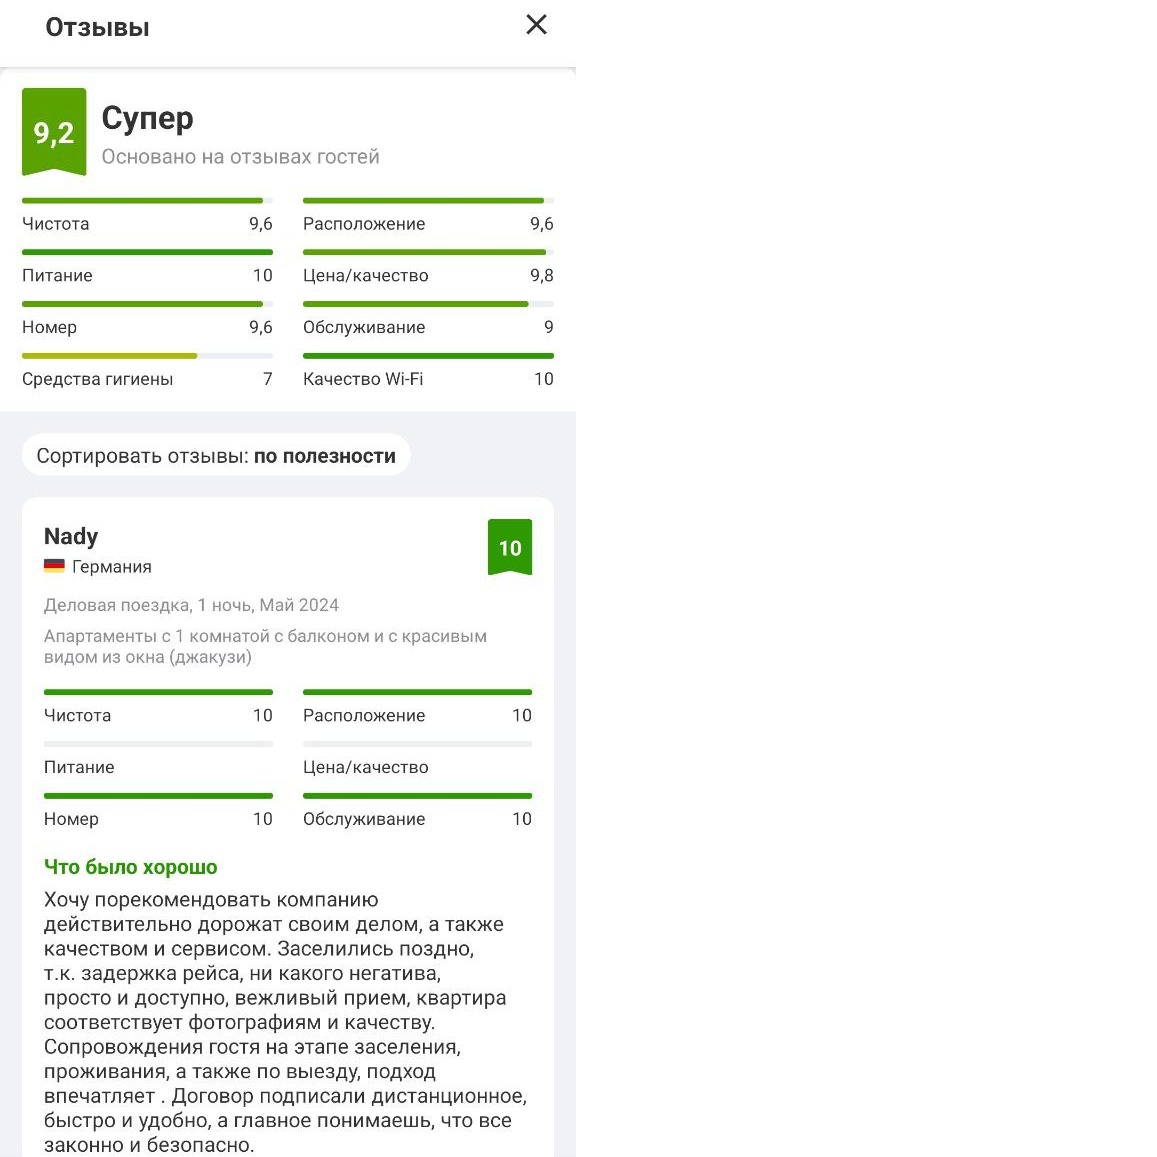This screenshot has width=1157, height=1157.
Task: Close the Отзывы reviews panel
Action: coord(536,25)
